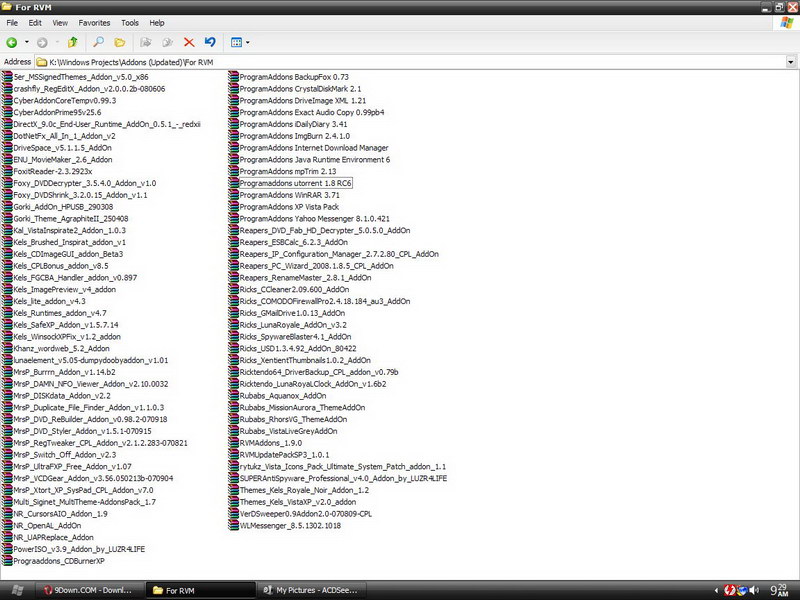Click archive icon for WLMessenger_8.5.1302.1018
Image resolution: width=800 pixels, height=600 pixels.
[x=233, y=526]
